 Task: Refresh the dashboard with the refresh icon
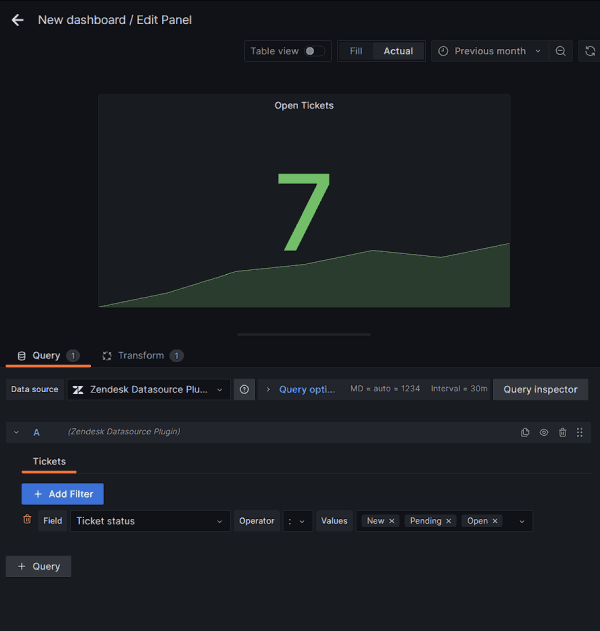click(x=589, y=51)
